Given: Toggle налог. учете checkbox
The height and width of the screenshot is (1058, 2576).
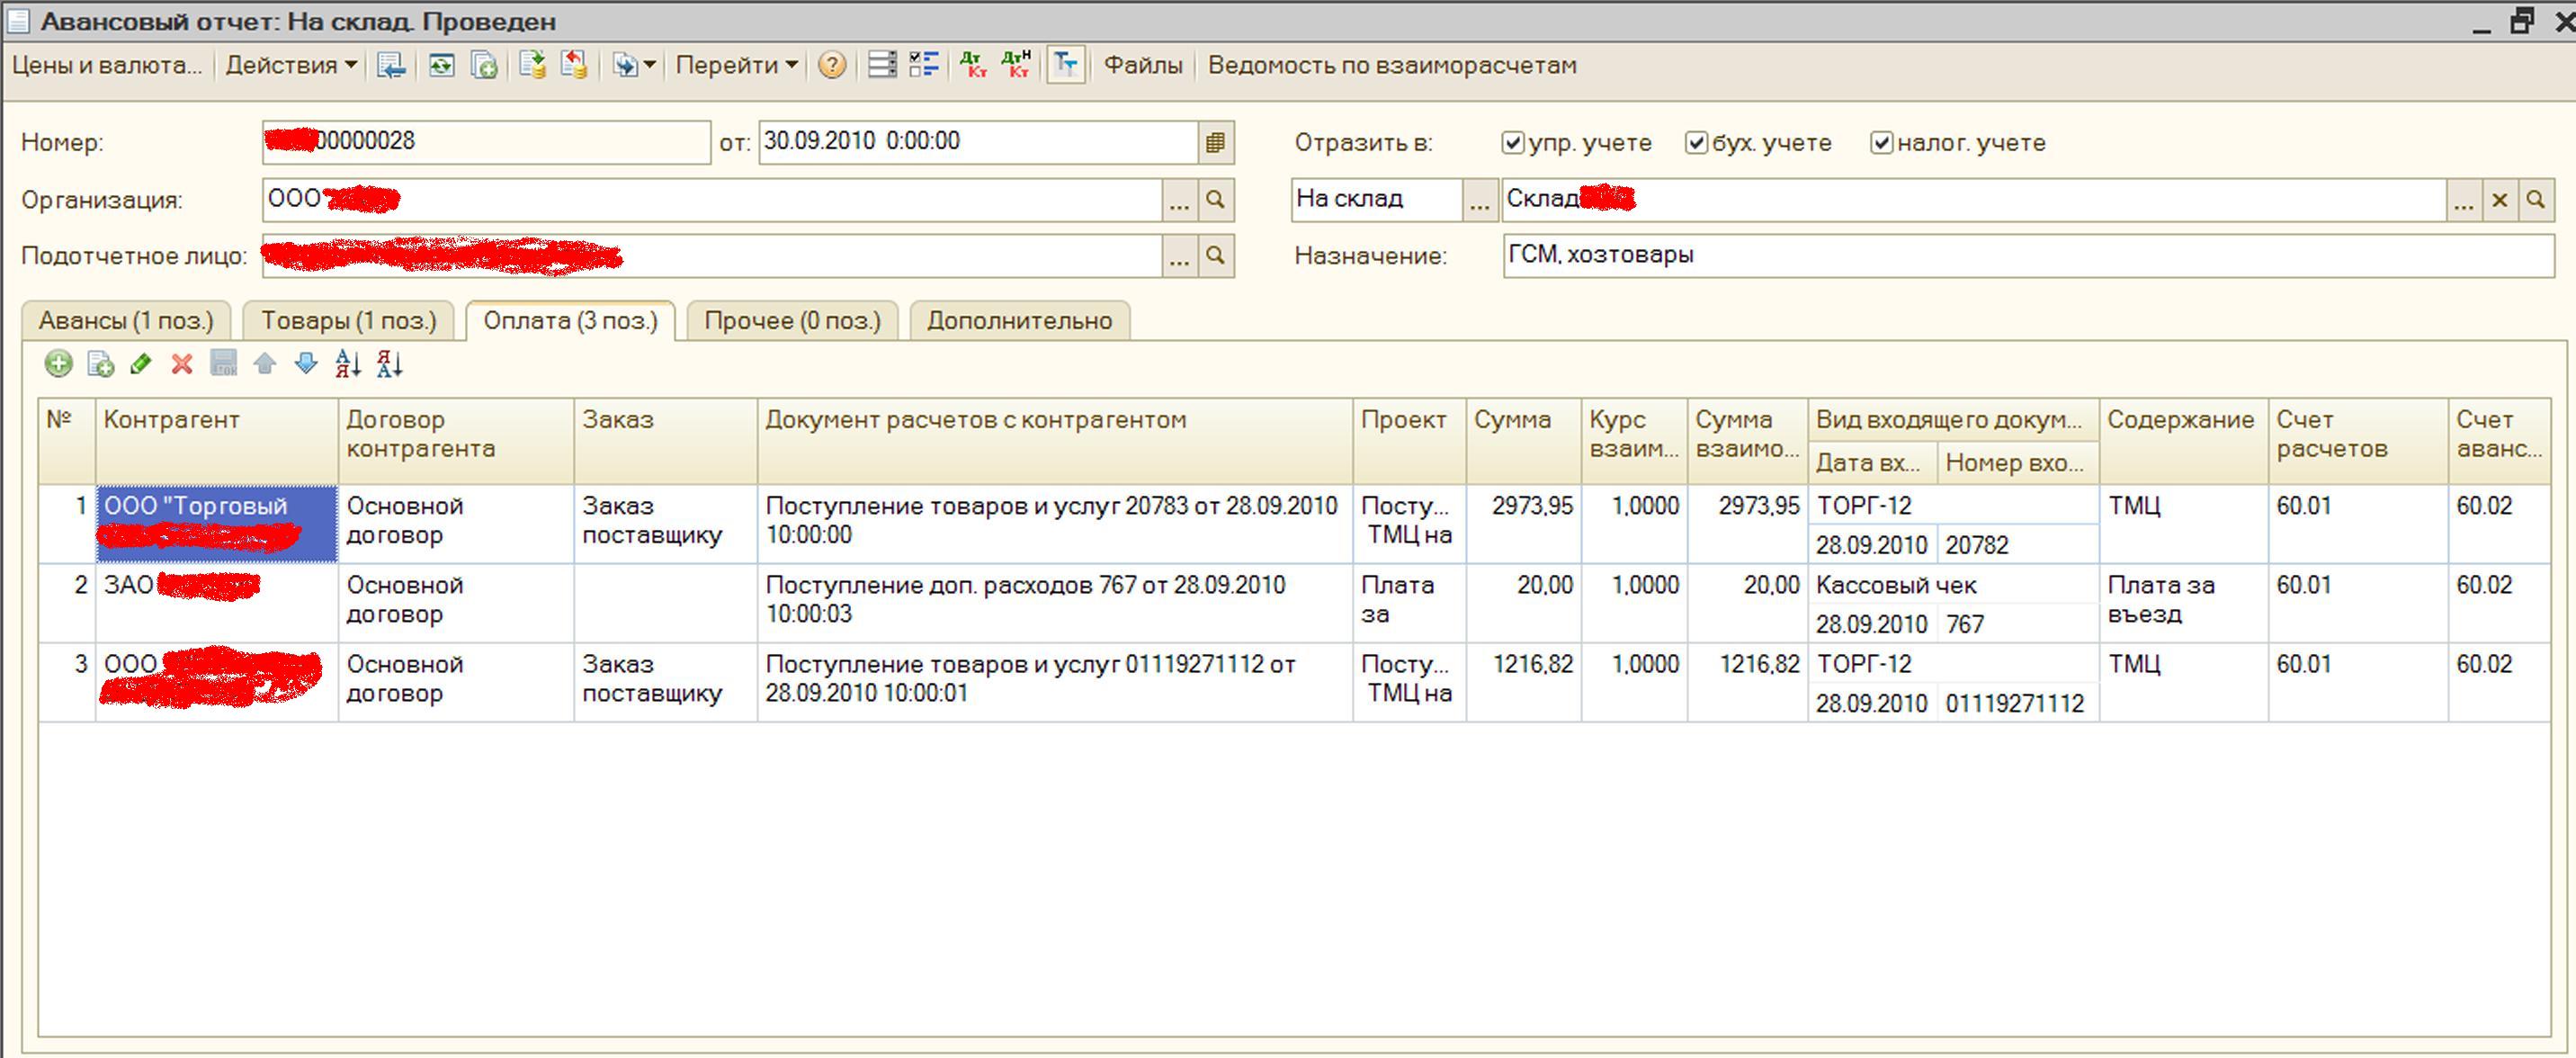Looking at the screenshot, I should pyautogui.click(x=1881, y=143).
